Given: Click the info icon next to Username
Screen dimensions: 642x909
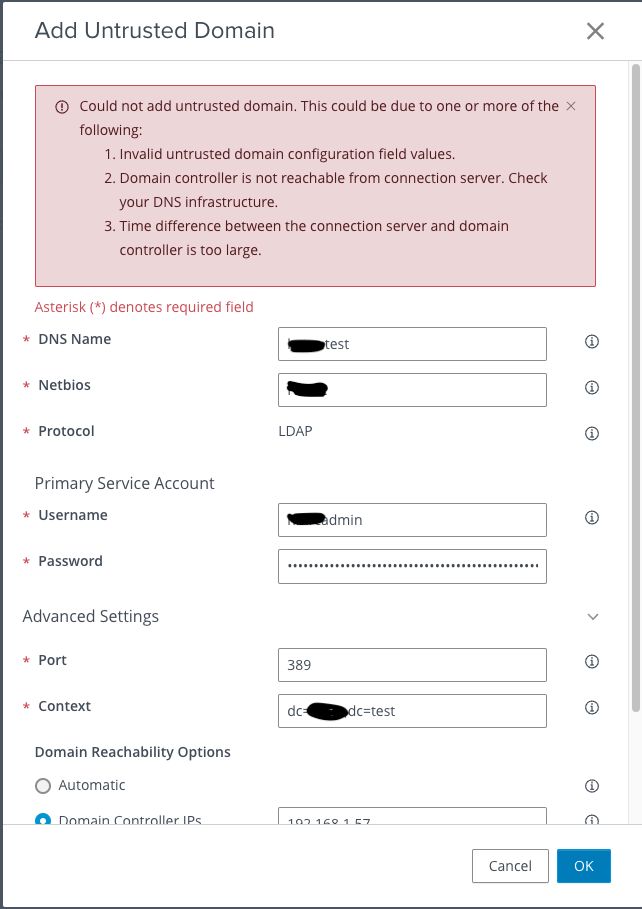Looking at the screenshot, I should pyautogui.click(x=591, y=518).
